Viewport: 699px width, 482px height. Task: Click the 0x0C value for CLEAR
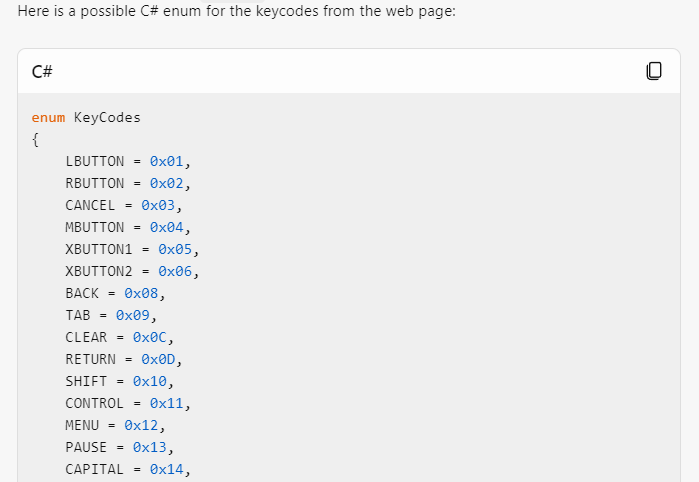(x=149, y=337)
